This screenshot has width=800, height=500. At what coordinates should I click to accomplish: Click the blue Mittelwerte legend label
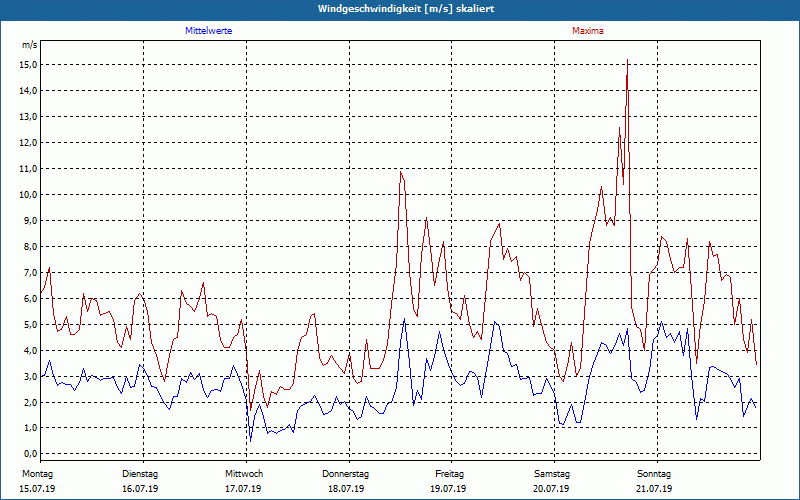208,31
